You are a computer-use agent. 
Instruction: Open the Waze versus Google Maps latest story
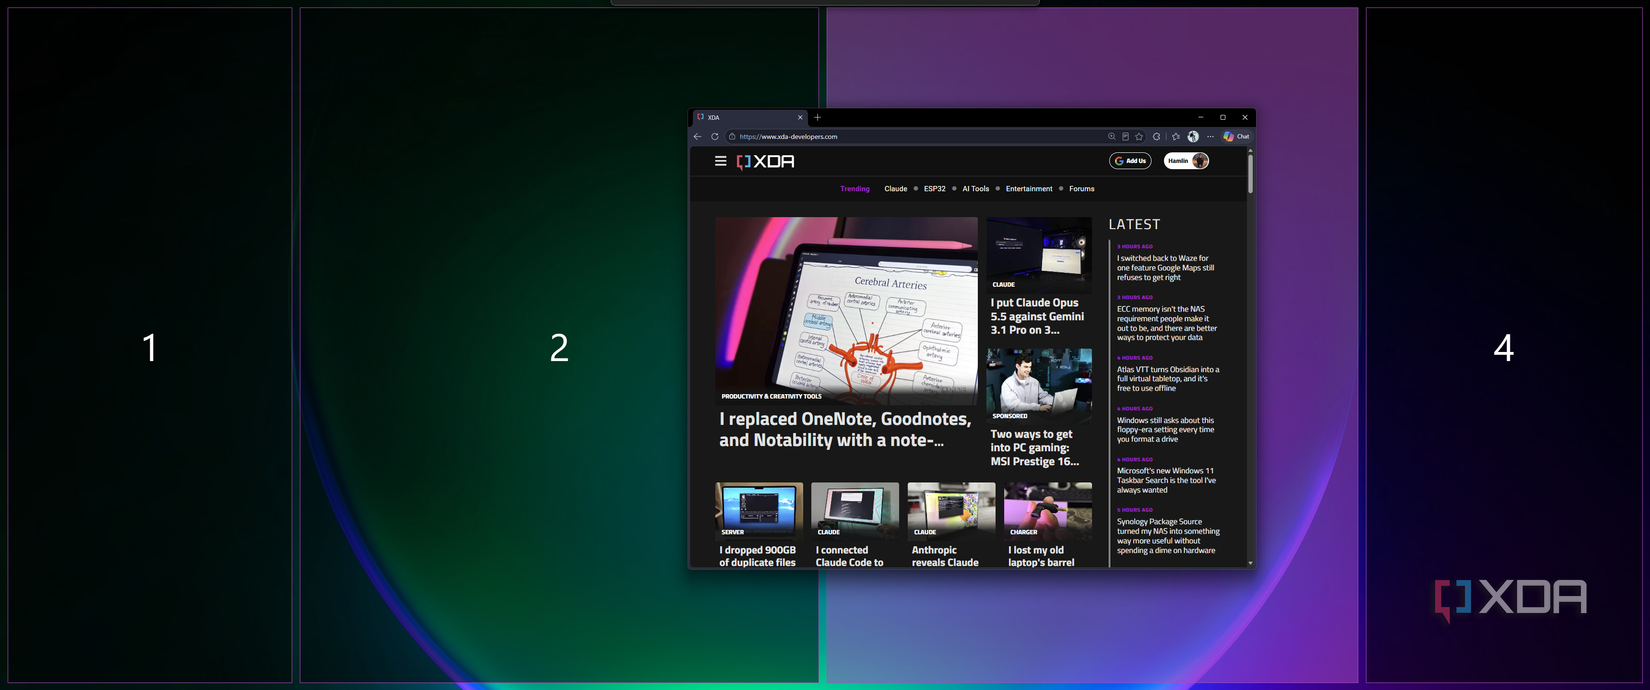tap(1166, 268)
